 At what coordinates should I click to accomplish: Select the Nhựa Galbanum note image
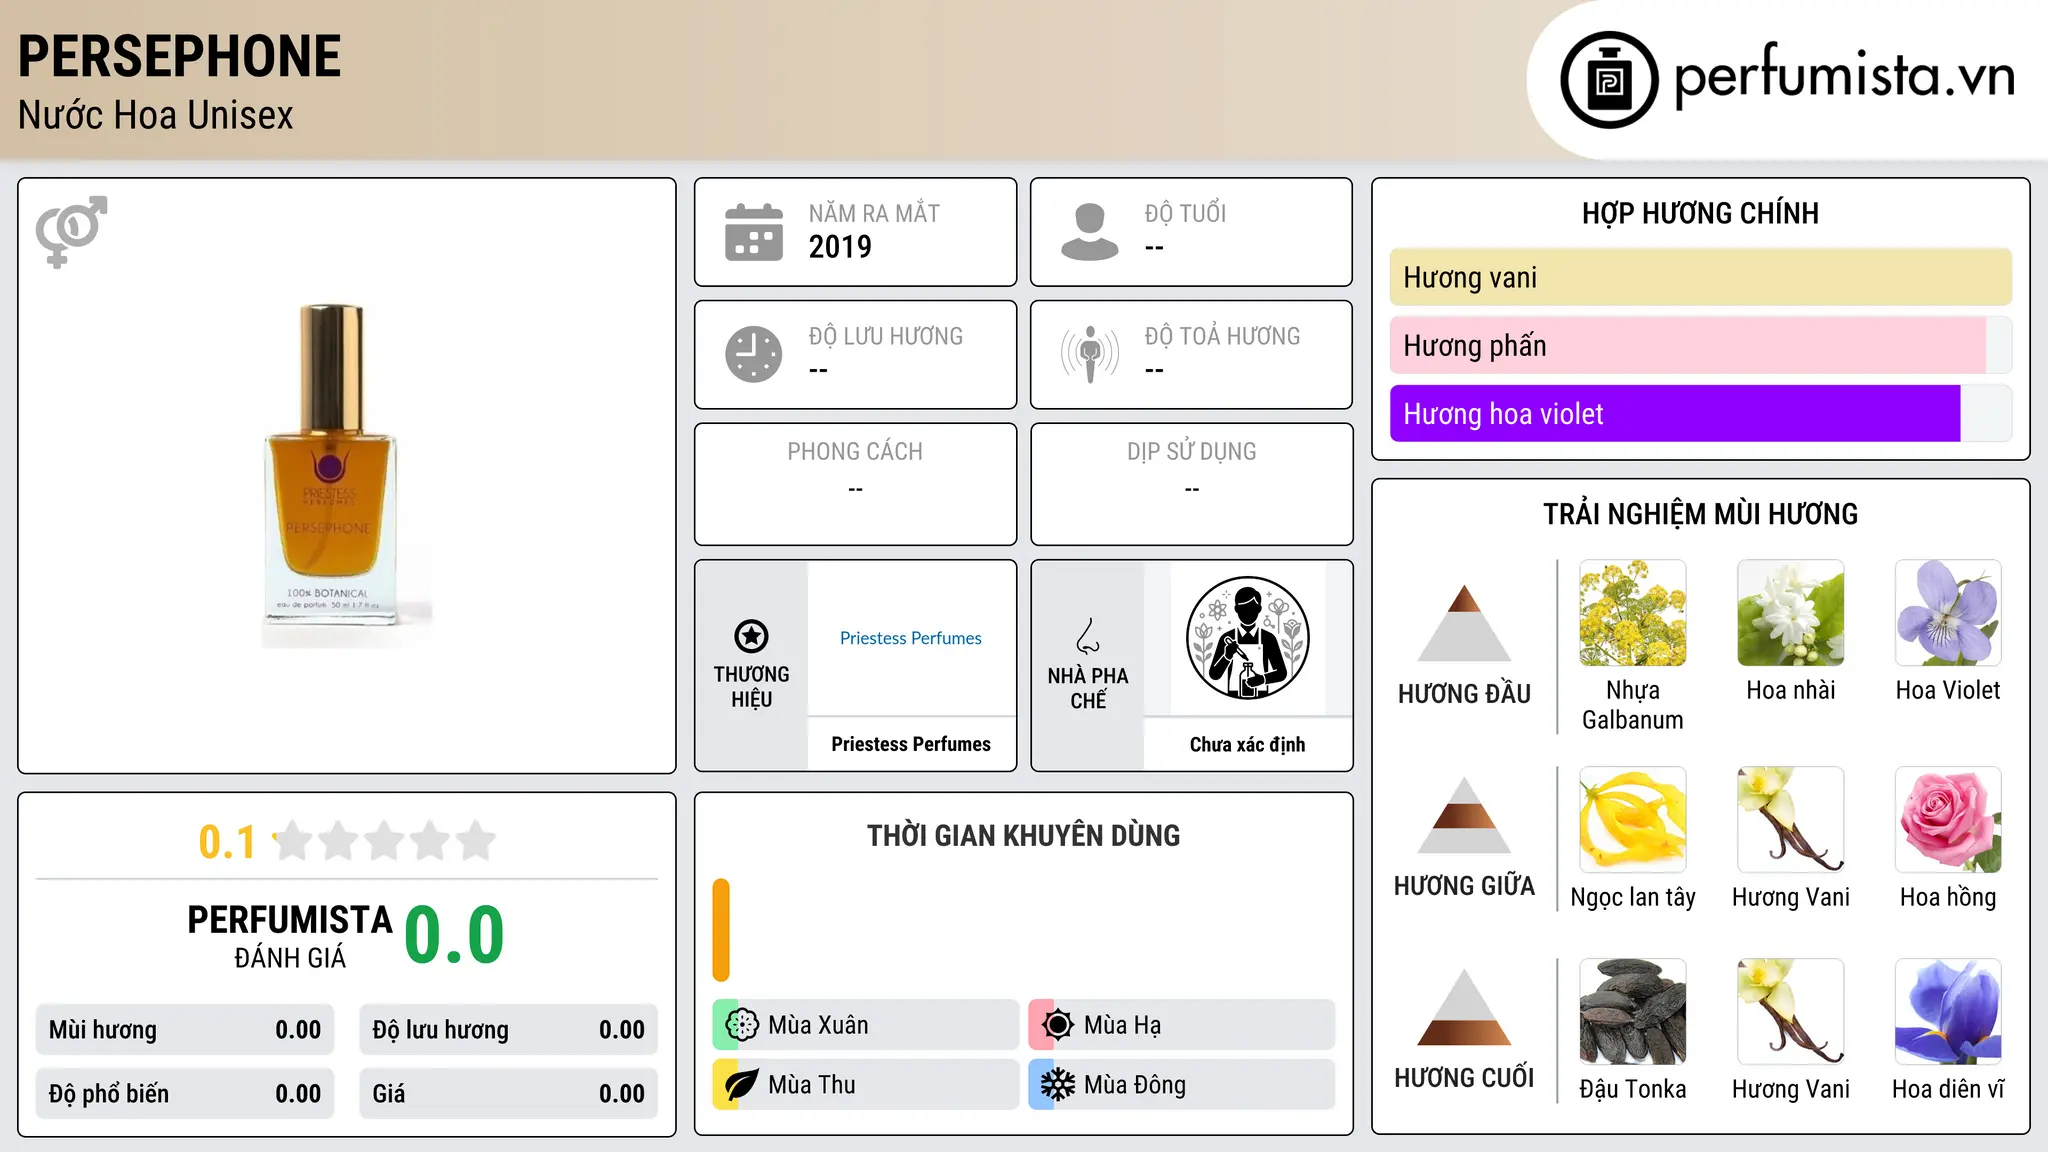[x=1633, y=613]
